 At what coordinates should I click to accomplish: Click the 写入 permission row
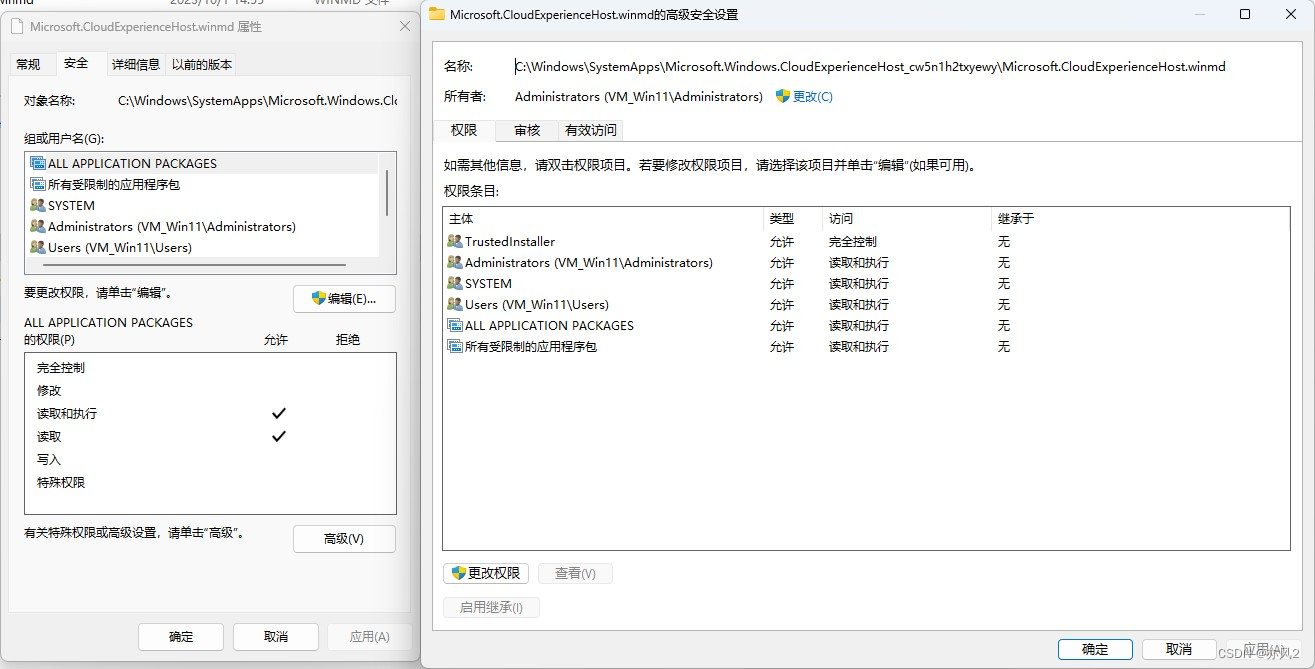[210, 459]
